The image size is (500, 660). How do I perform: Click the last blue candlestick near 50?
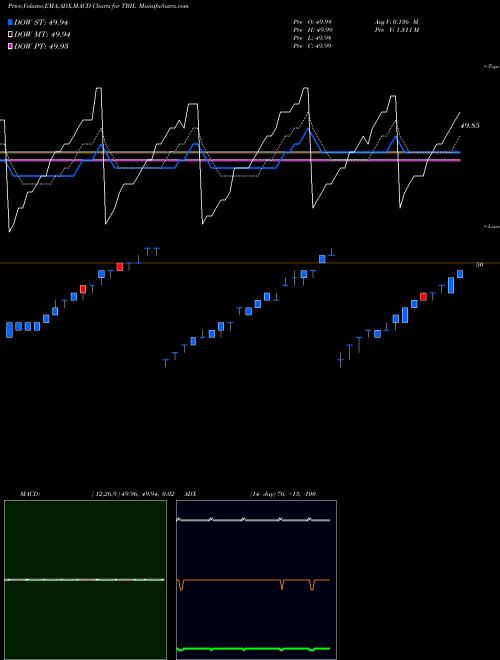point(460,274)
